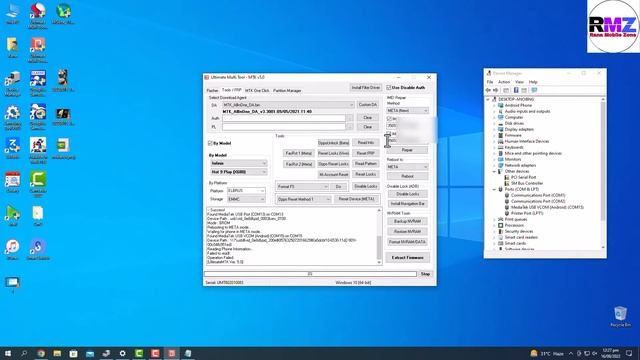This screenshot has width=640, height=360.
Task: Click Back arrow in Device Manager toolbar
Action: tap(488, 90)
